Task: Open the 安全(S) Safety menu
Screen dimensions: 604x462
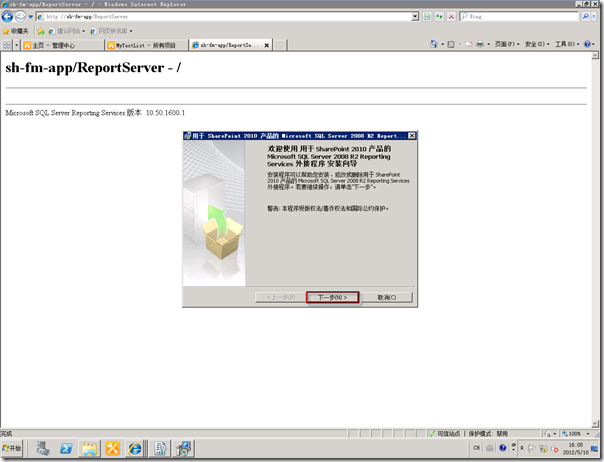Action: click(x=537, y=44)
